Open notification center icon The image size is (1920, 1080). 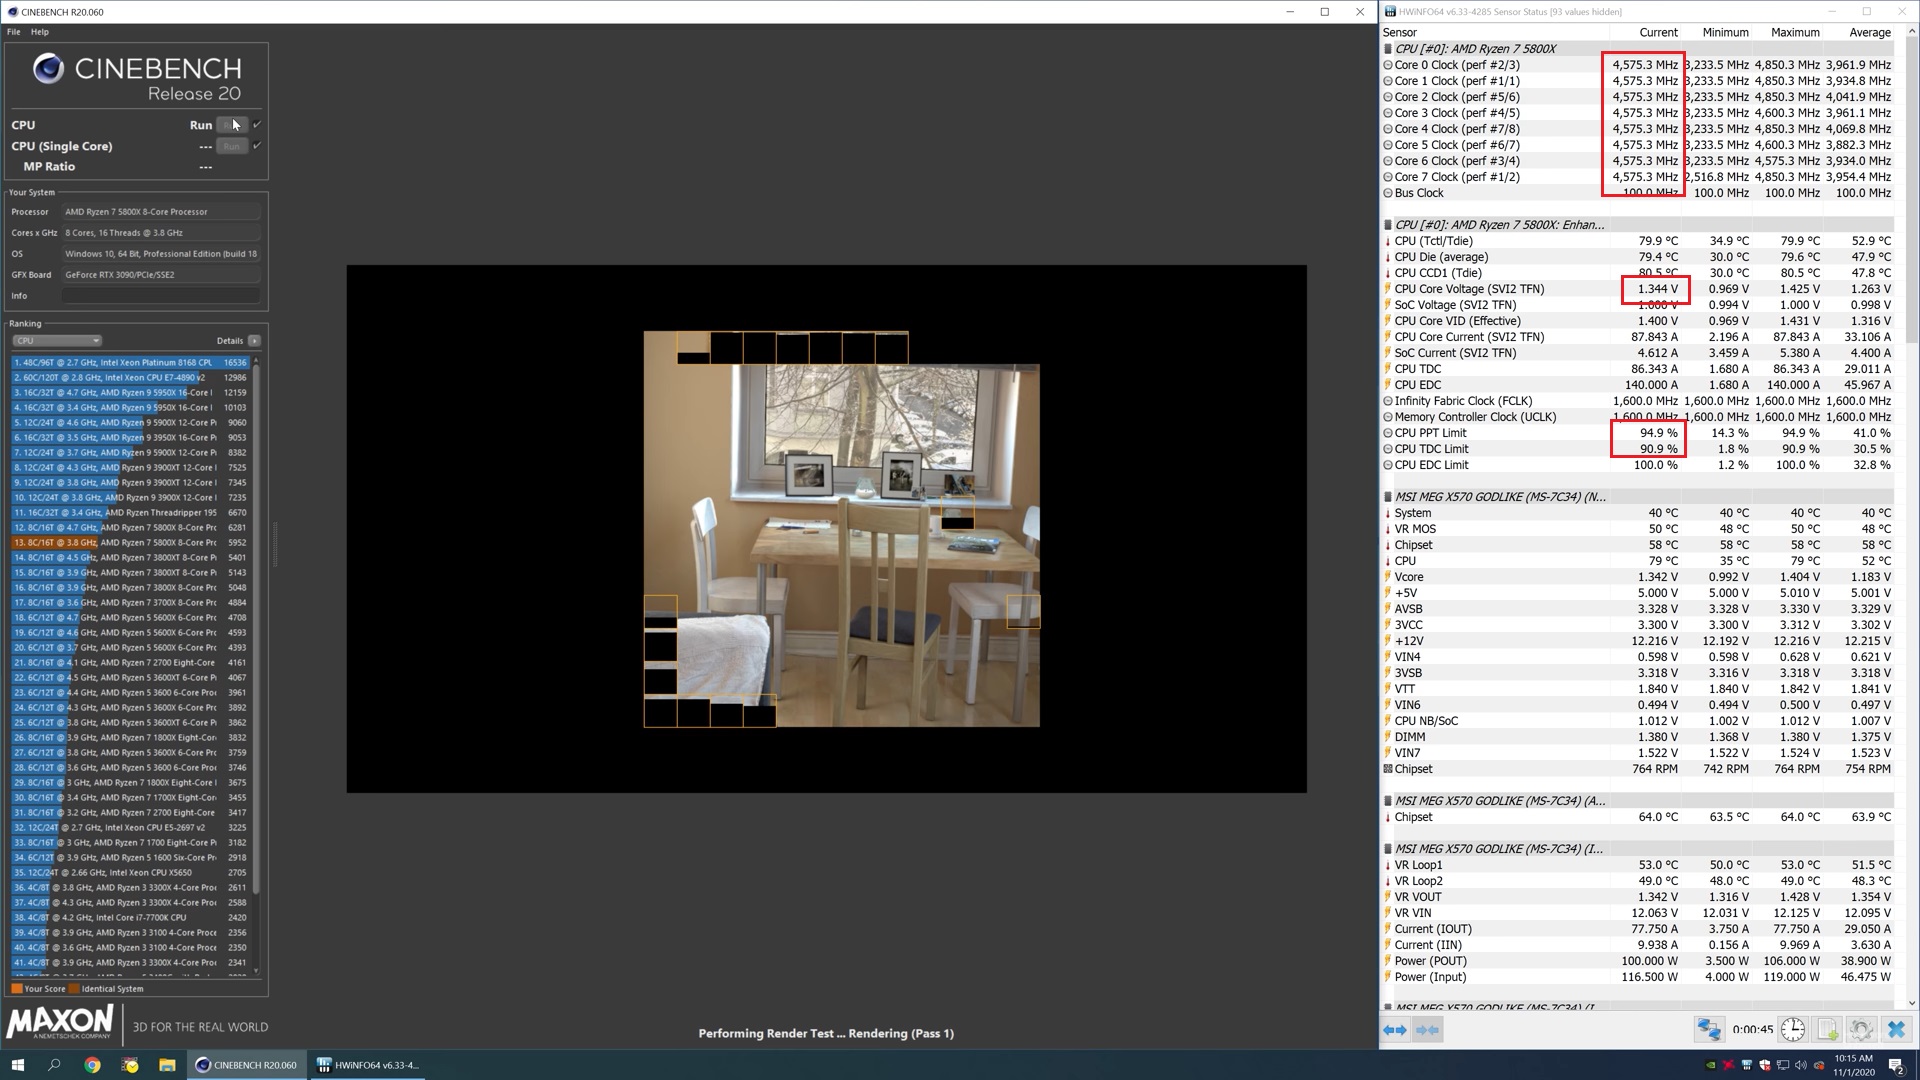click(x=1896, y=1065)
